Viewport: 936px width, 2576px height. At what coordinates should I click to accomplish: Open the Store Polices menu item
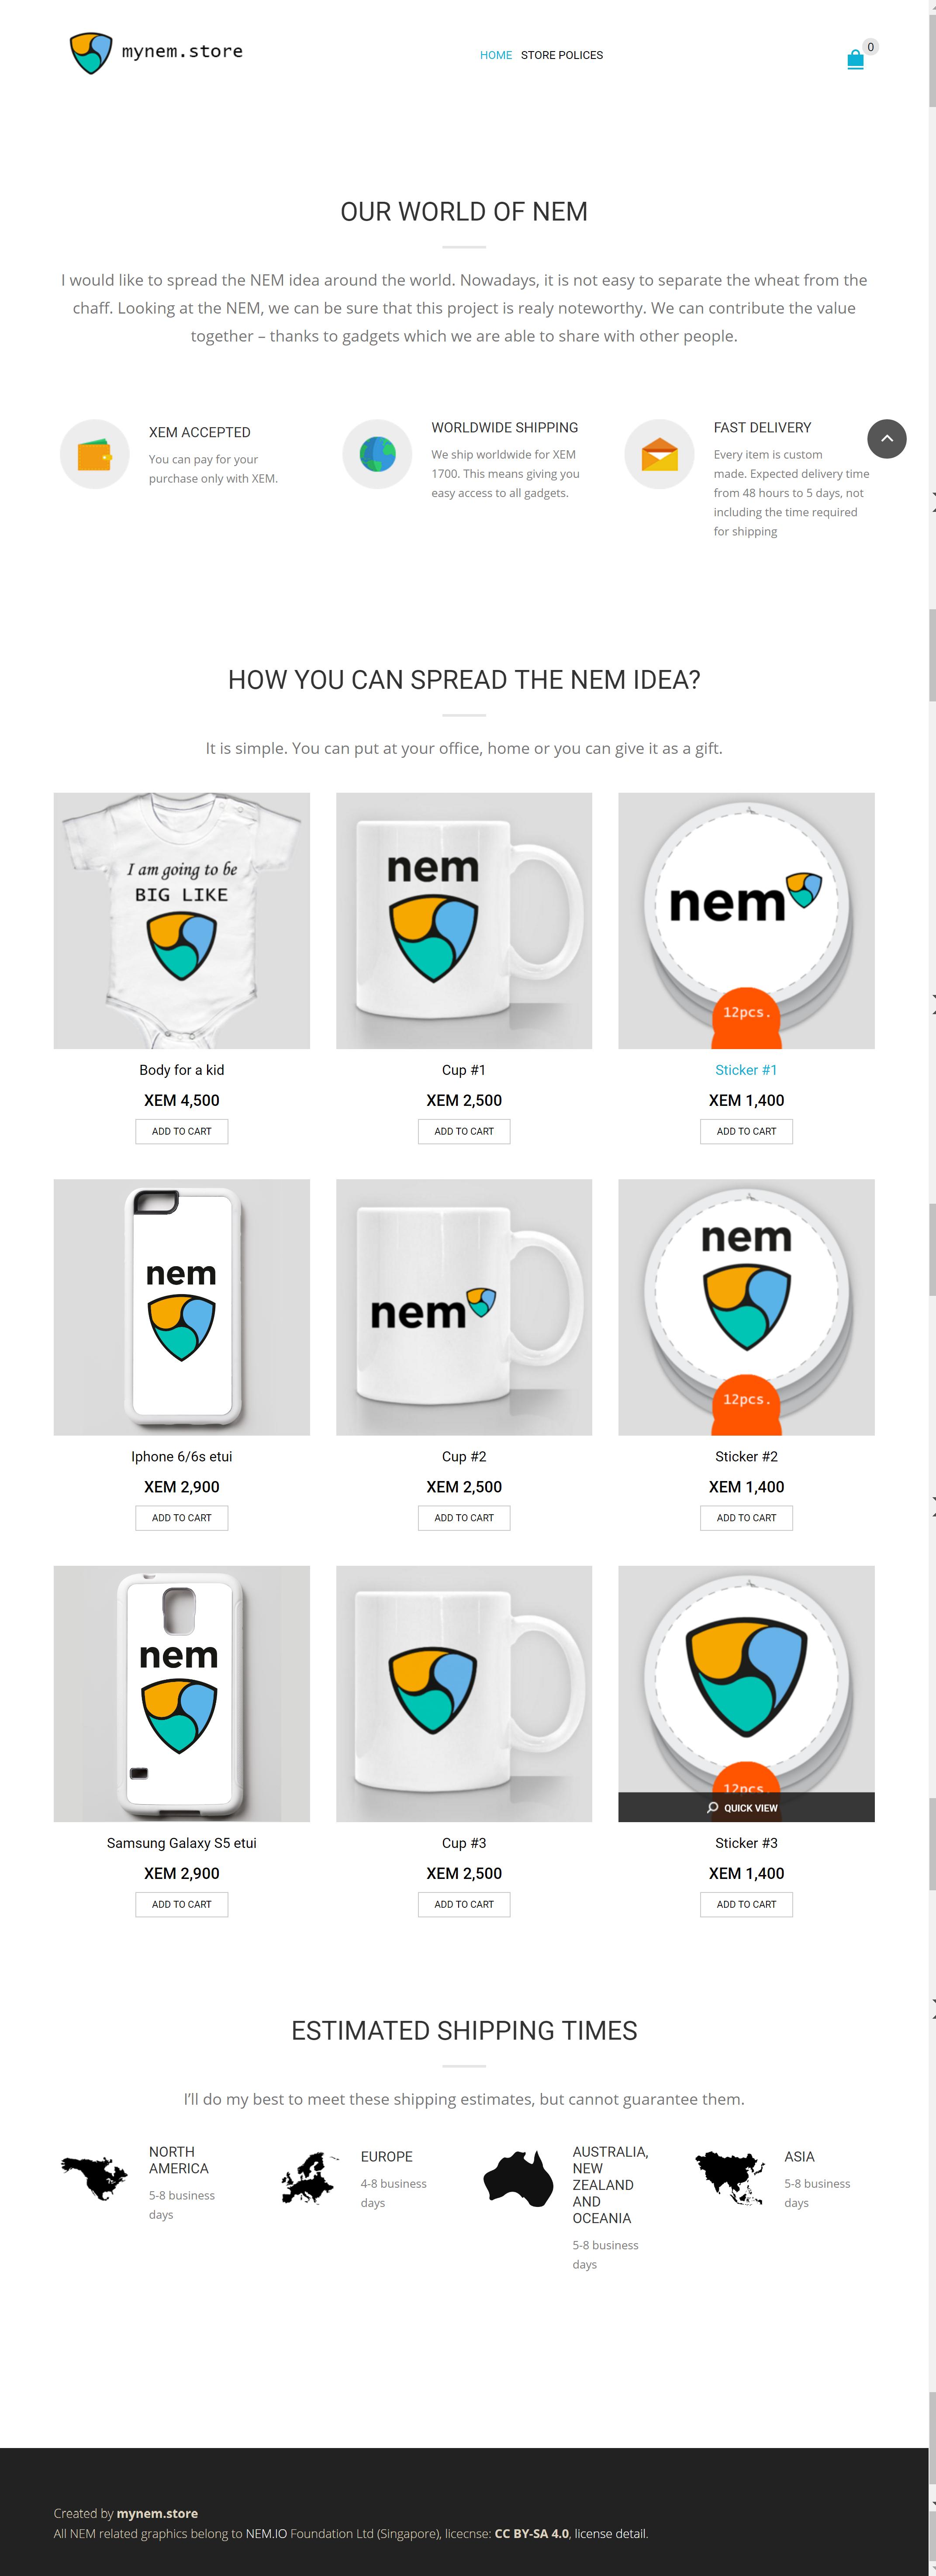(x=562, y=55)
